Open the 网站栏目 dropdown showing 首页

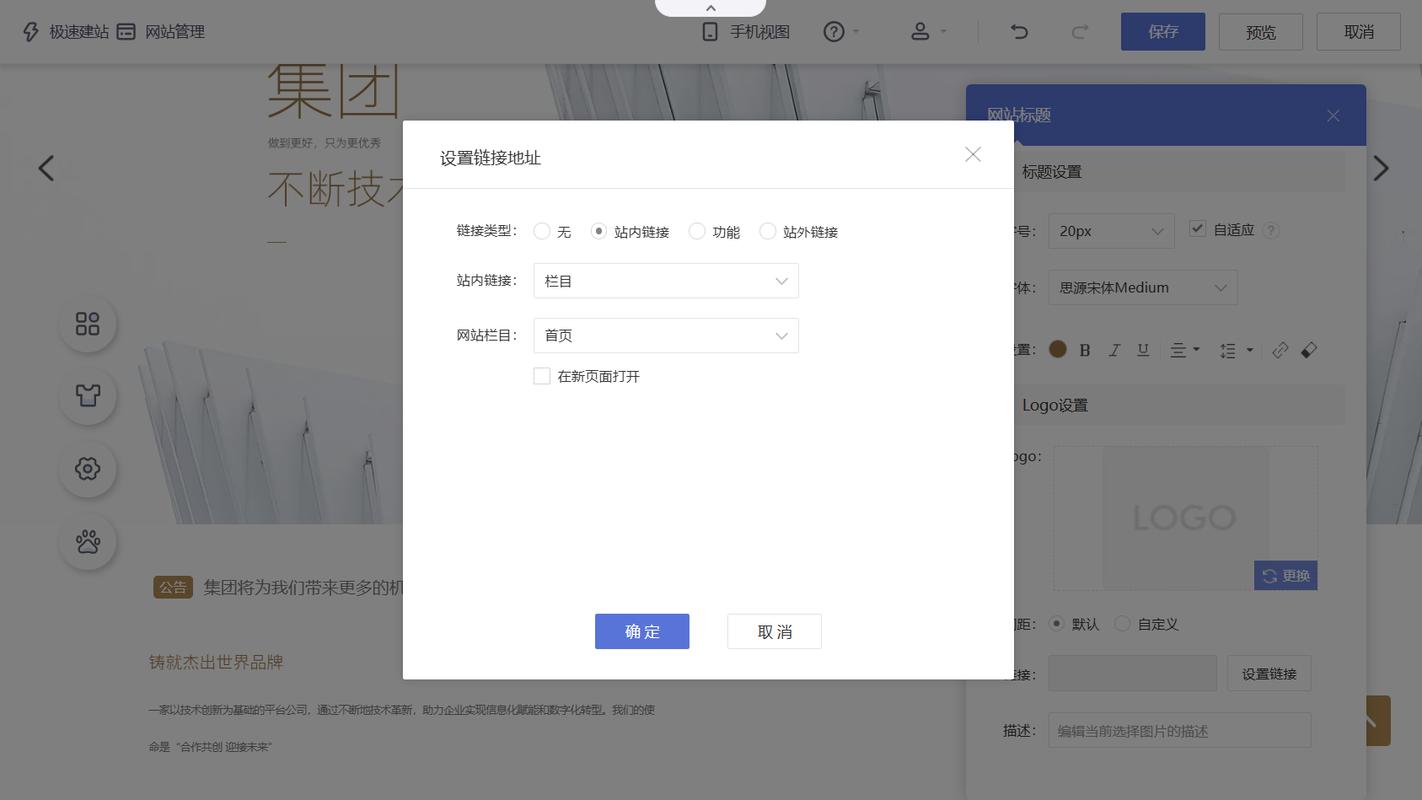[x=665, y=335]
